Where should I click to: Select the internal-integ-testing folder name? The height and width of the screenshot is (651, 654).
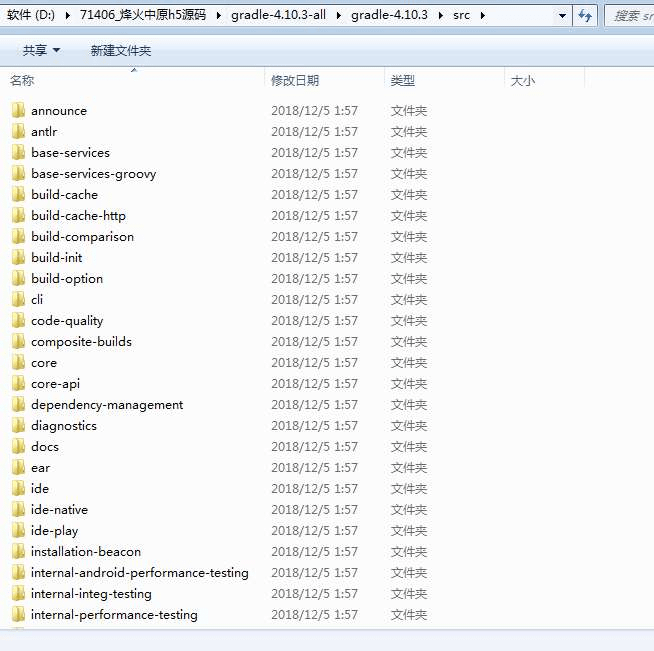(91, 593)
